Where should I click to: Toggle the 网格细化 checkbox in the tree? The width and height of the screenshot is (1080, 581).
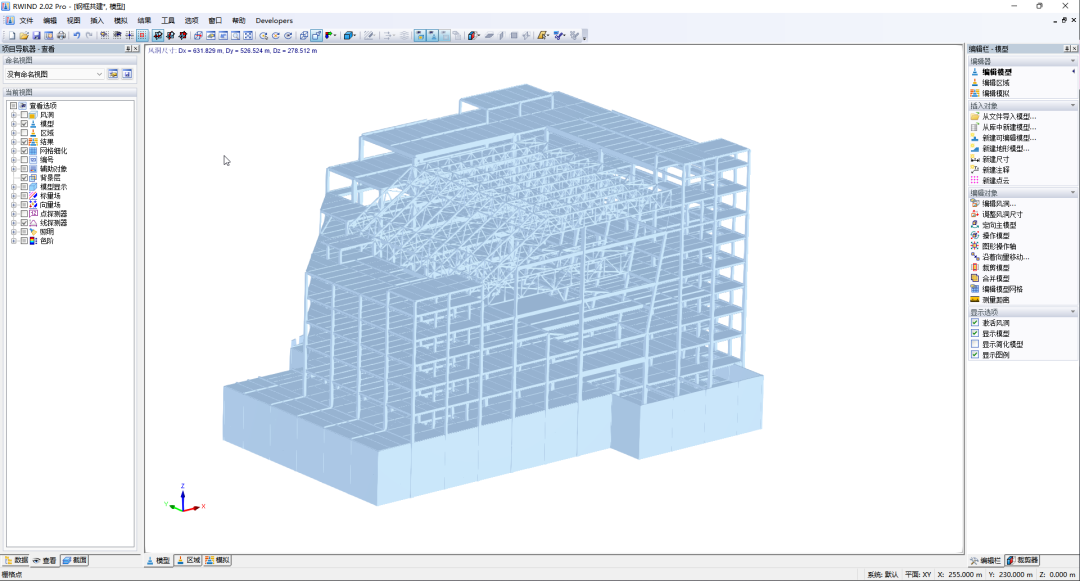tap(24, 151)
